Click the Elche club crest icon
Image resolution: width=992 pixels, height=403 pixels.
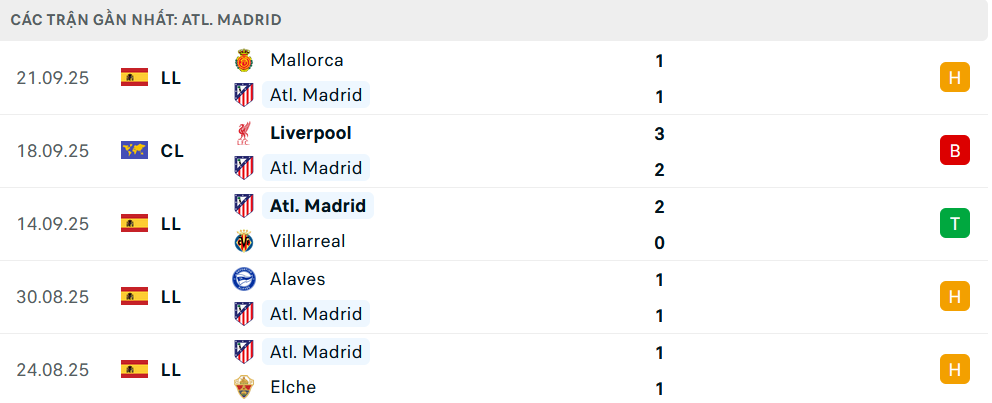[x=243, y=387]
